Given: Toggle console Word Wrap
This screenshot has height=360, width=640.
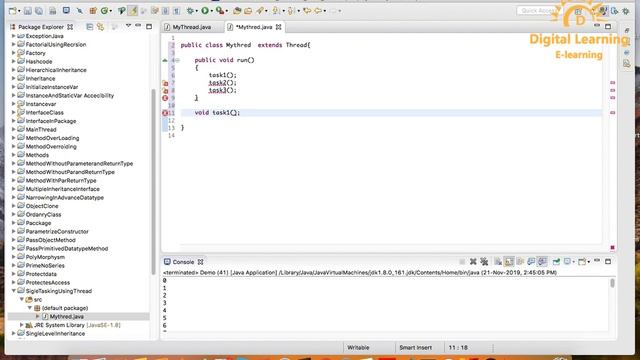Looking at the screenshot, I should [520, 262].
